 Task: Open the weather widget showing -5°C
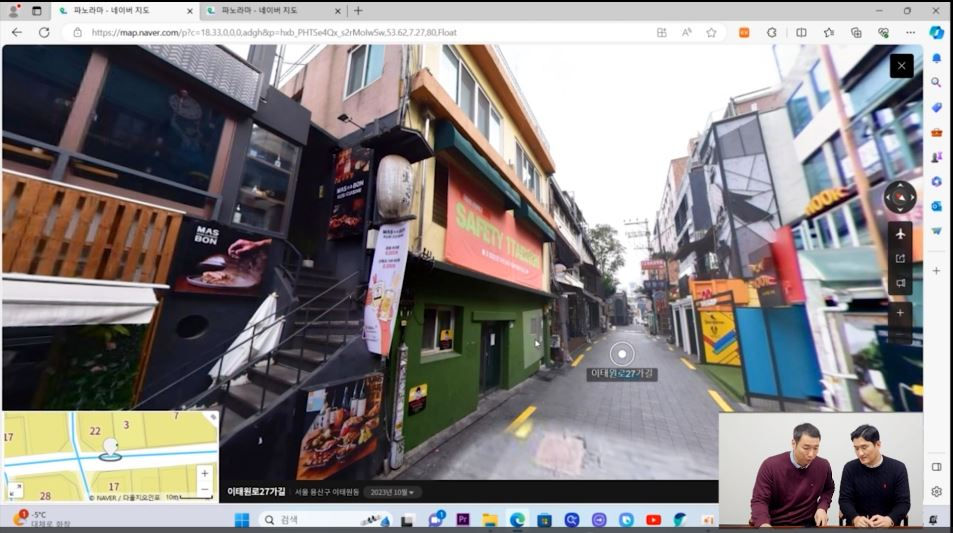point(41,518)
